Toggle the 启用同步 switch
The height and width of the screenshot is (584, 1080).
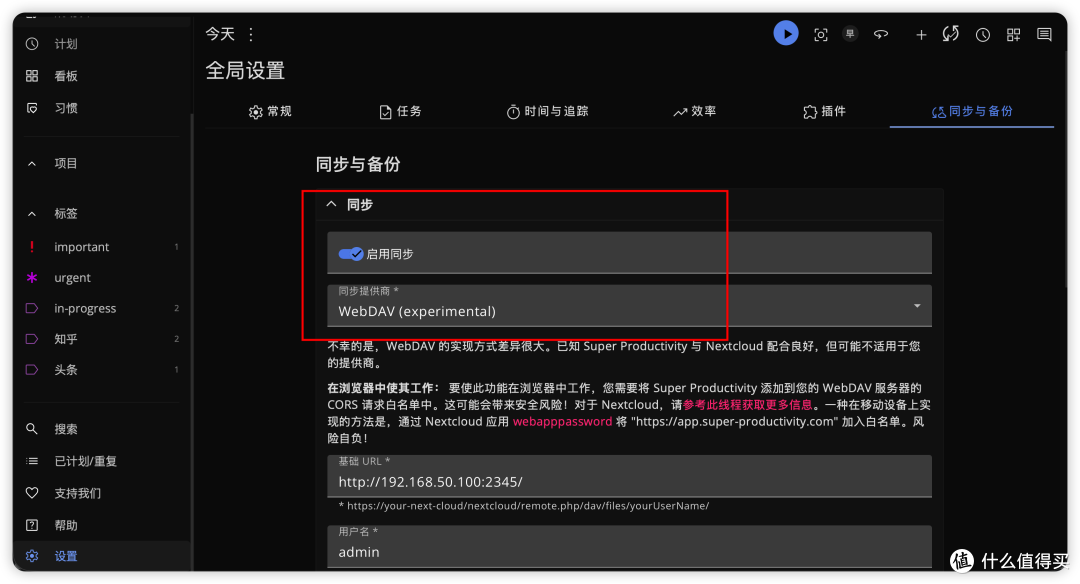pos(351,253)
